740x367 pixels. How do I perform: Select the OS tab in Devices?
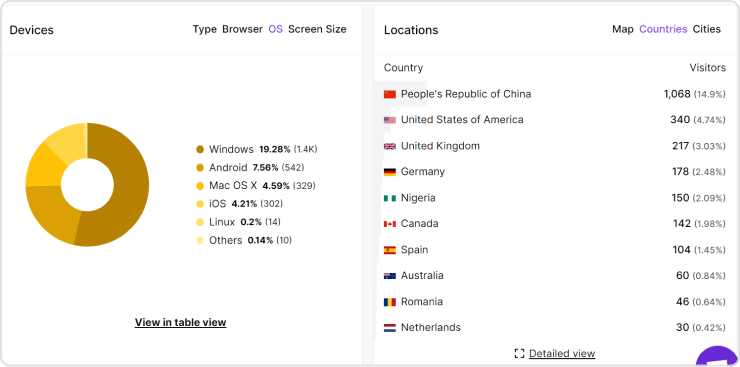point(276,29)
